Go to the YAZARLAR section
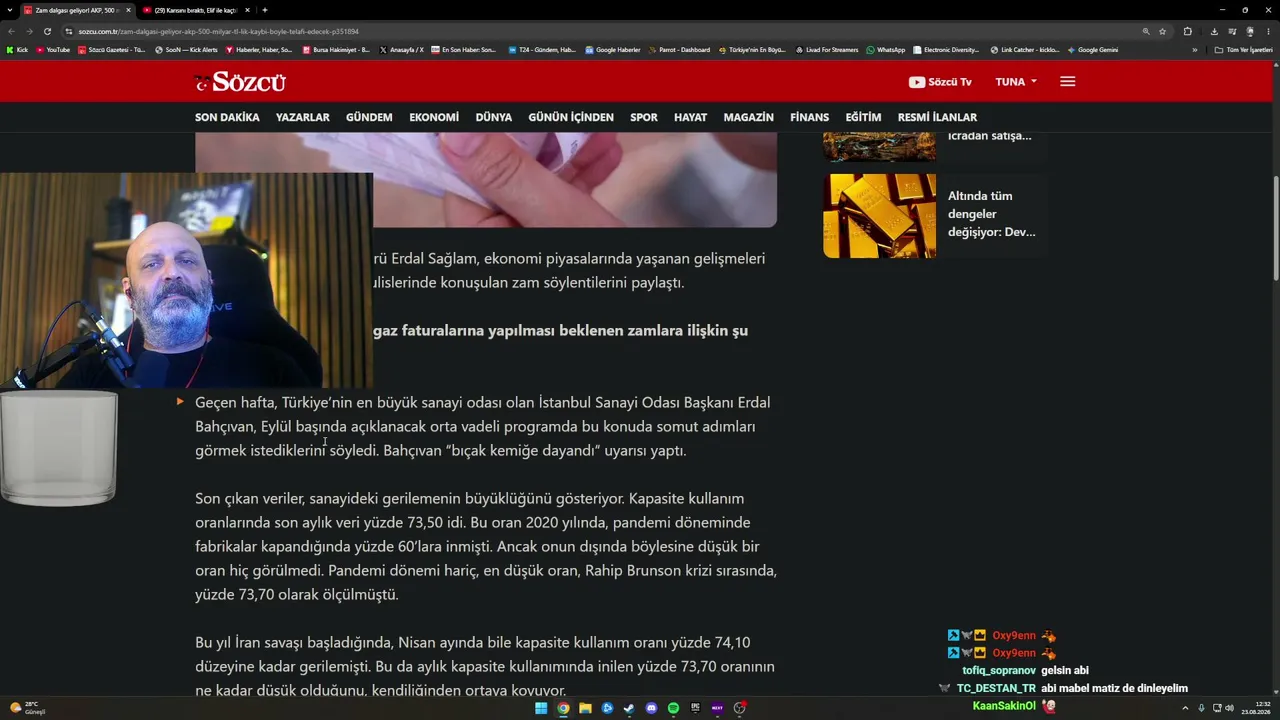 (x=303, y=117)
